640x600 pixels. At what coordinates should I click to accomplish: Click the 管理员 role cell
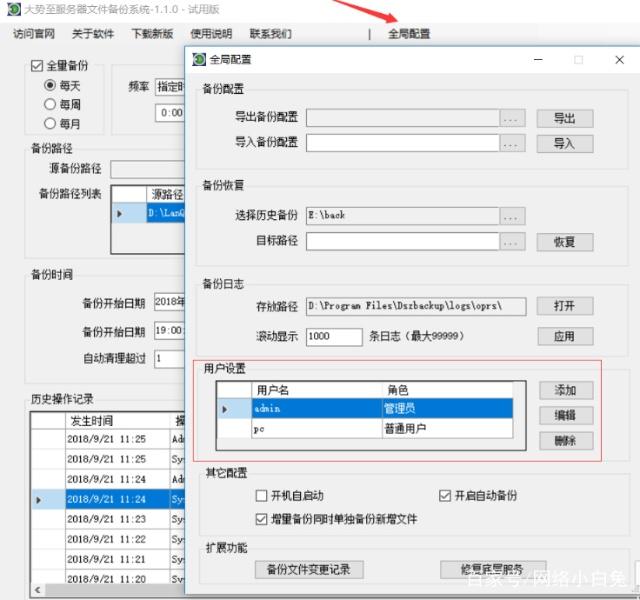pos(447,409)
